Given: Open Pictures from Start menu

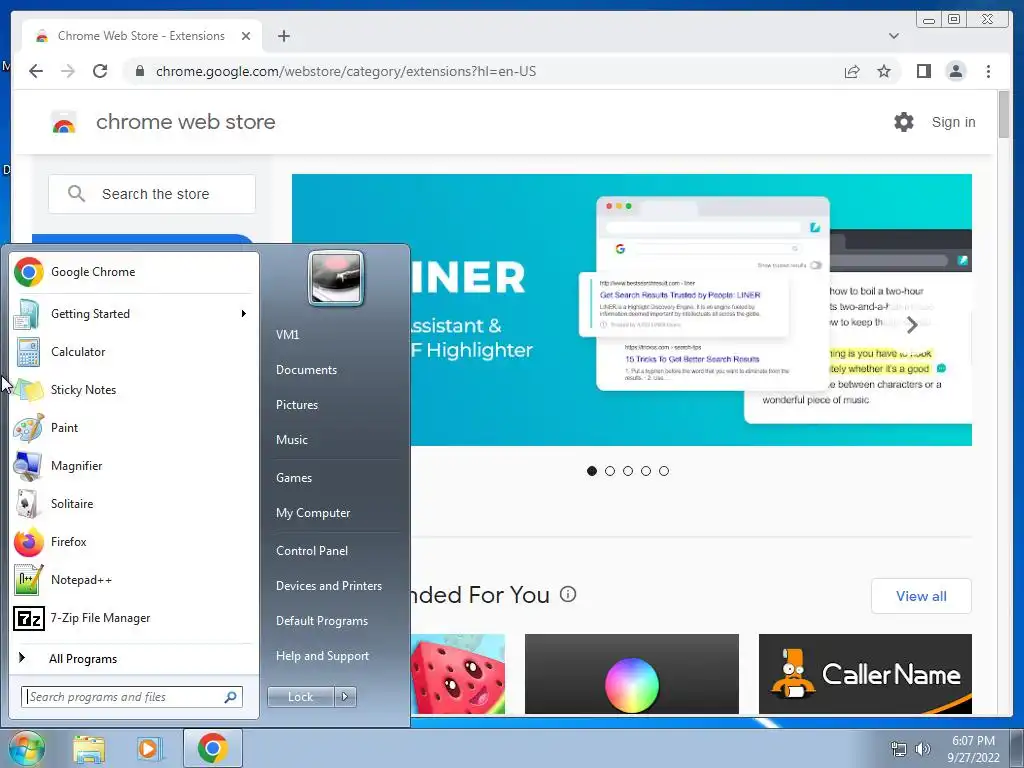Looking at the screenshot, I should click(x=296, y=405).
